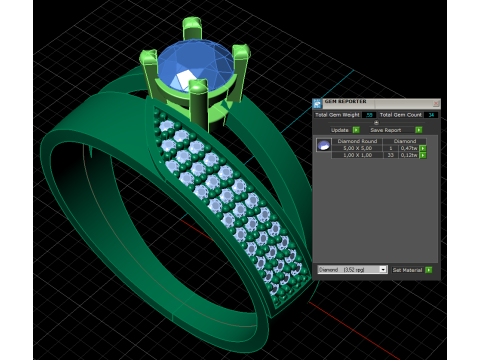This screenshot has width=480, height=360.
Task: Click the quantity cell showing 1
Action: pos(391,148)
